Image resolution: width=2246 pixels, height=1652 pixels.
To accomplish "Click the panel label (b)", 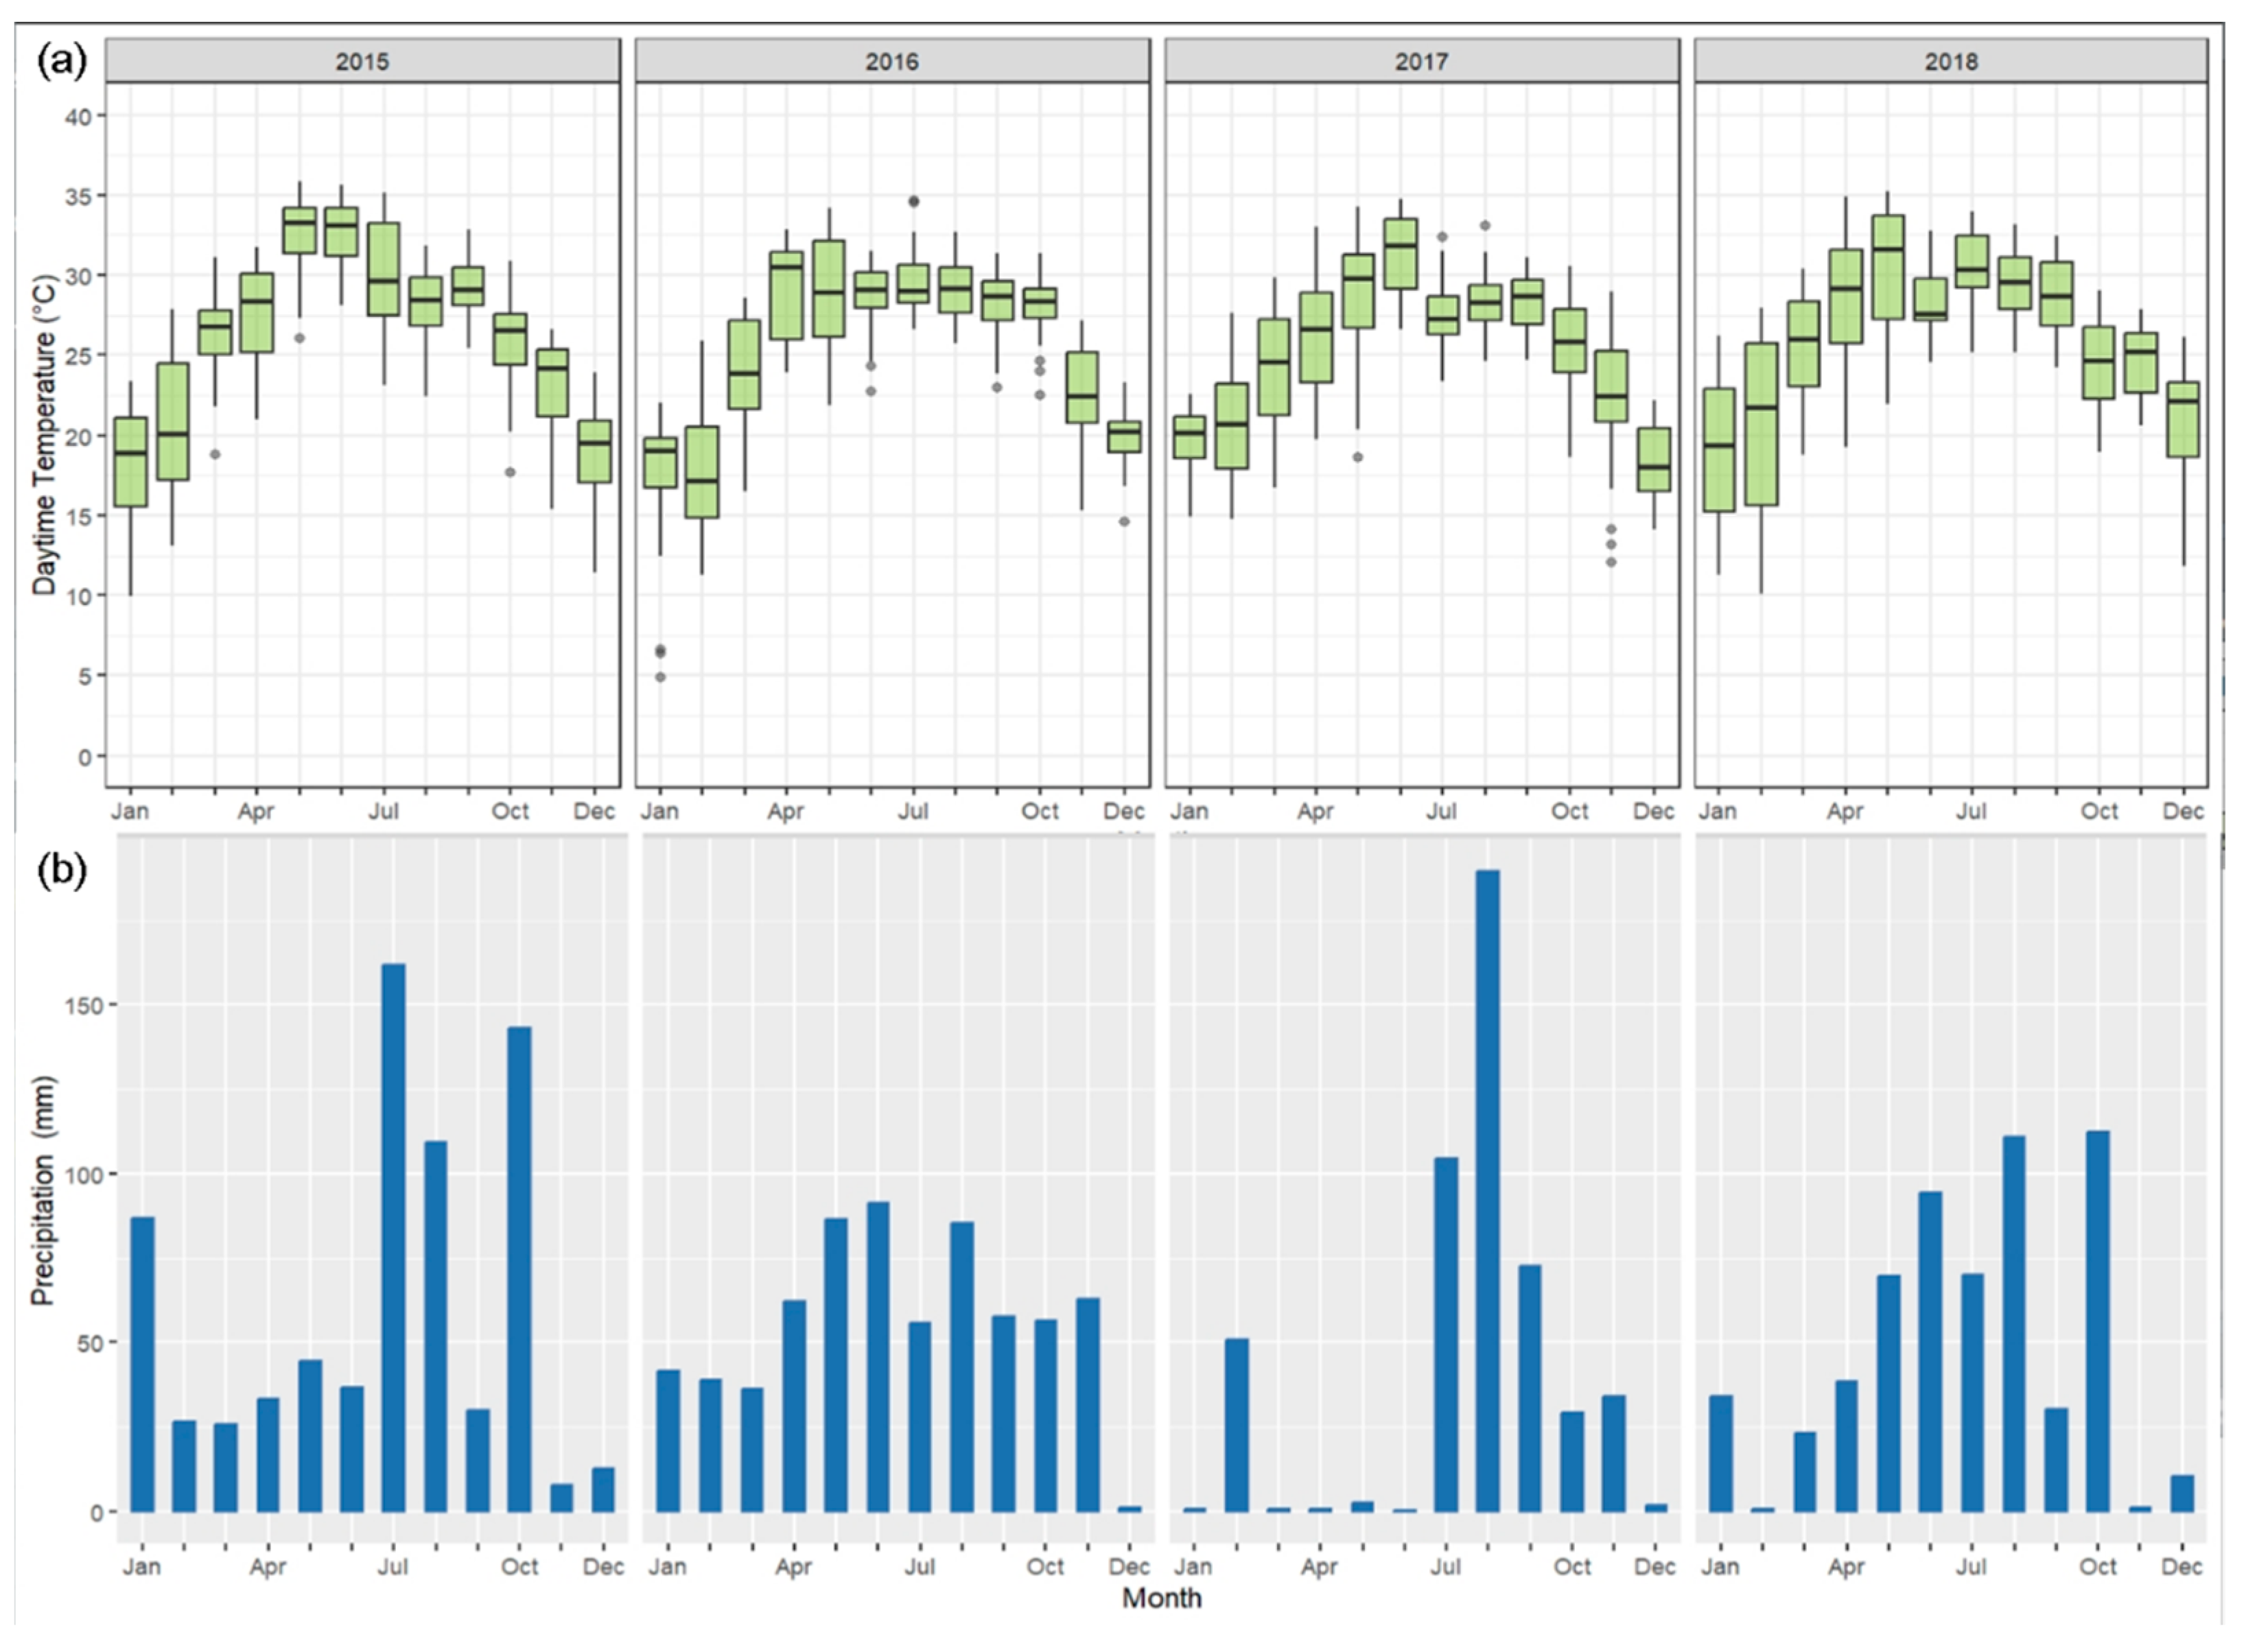I will (x=62, y=869).
